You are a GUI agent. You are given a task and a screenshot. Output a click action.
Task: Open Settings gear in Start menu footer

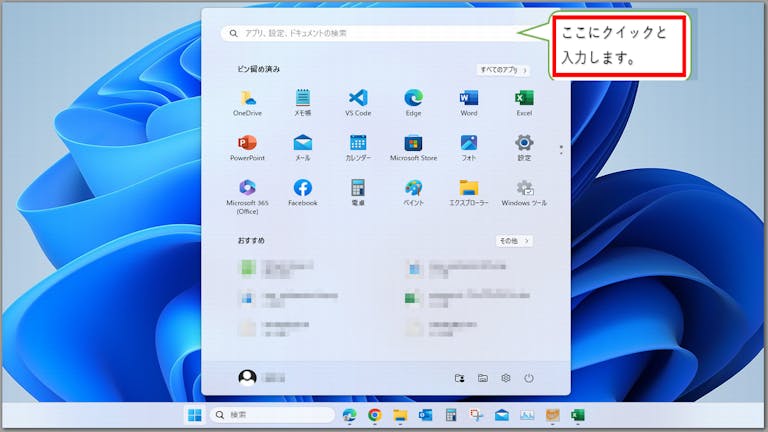point(505,378)
